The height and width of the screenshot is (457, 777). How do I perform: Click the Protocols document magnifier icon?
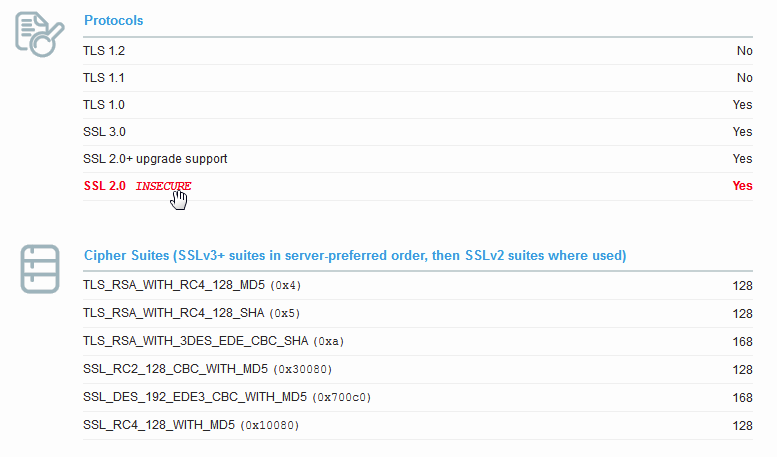[x=40, y=34]
